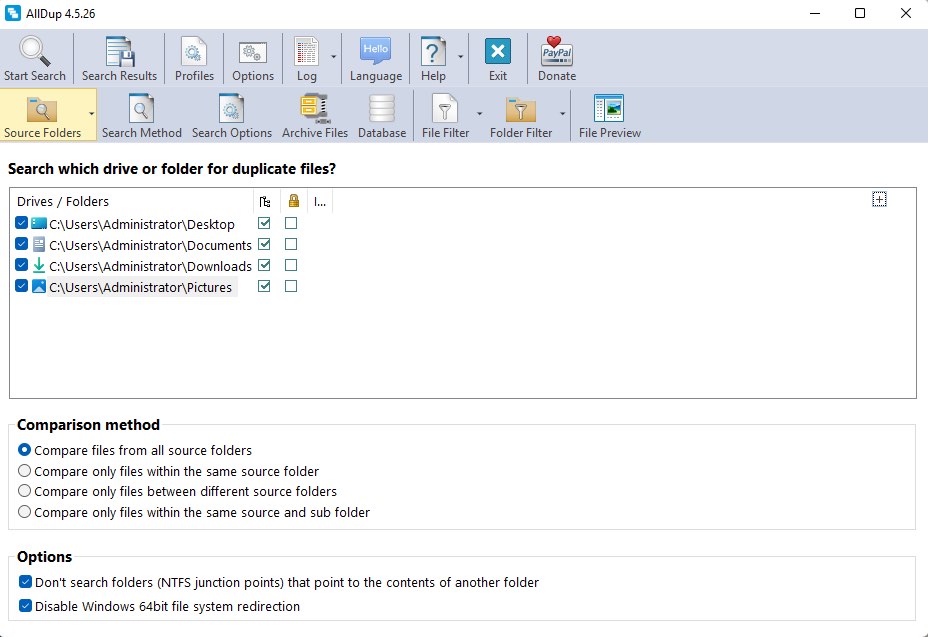Screen dimensions: 928x637
Task: Donate via PayPal
Action: click(555, 57)
